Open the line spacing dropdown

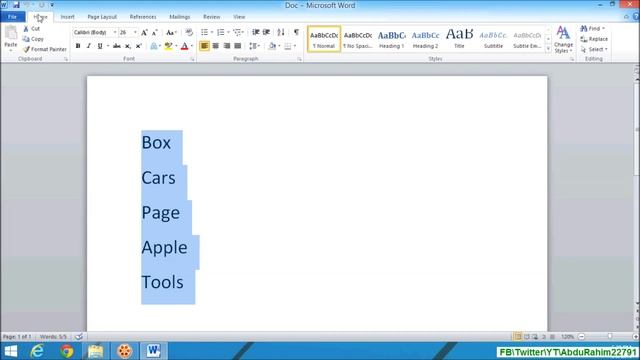pos(255,46)
